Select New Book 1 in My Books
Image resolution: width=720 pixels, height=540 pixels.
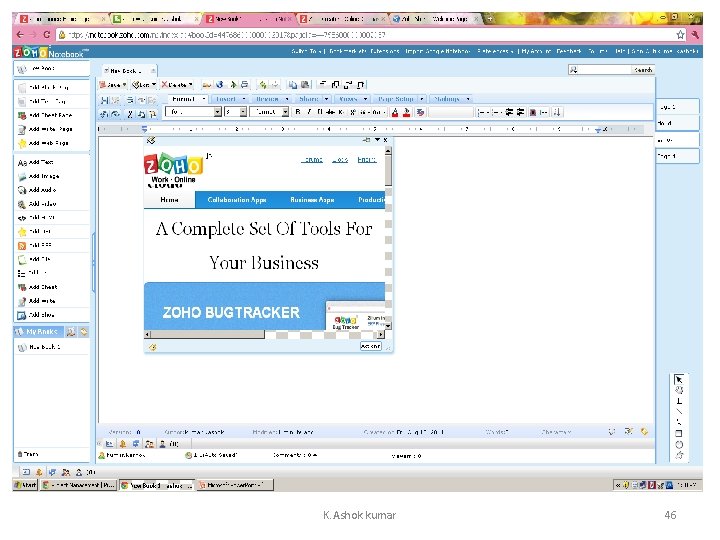click(x=44, y=347)
